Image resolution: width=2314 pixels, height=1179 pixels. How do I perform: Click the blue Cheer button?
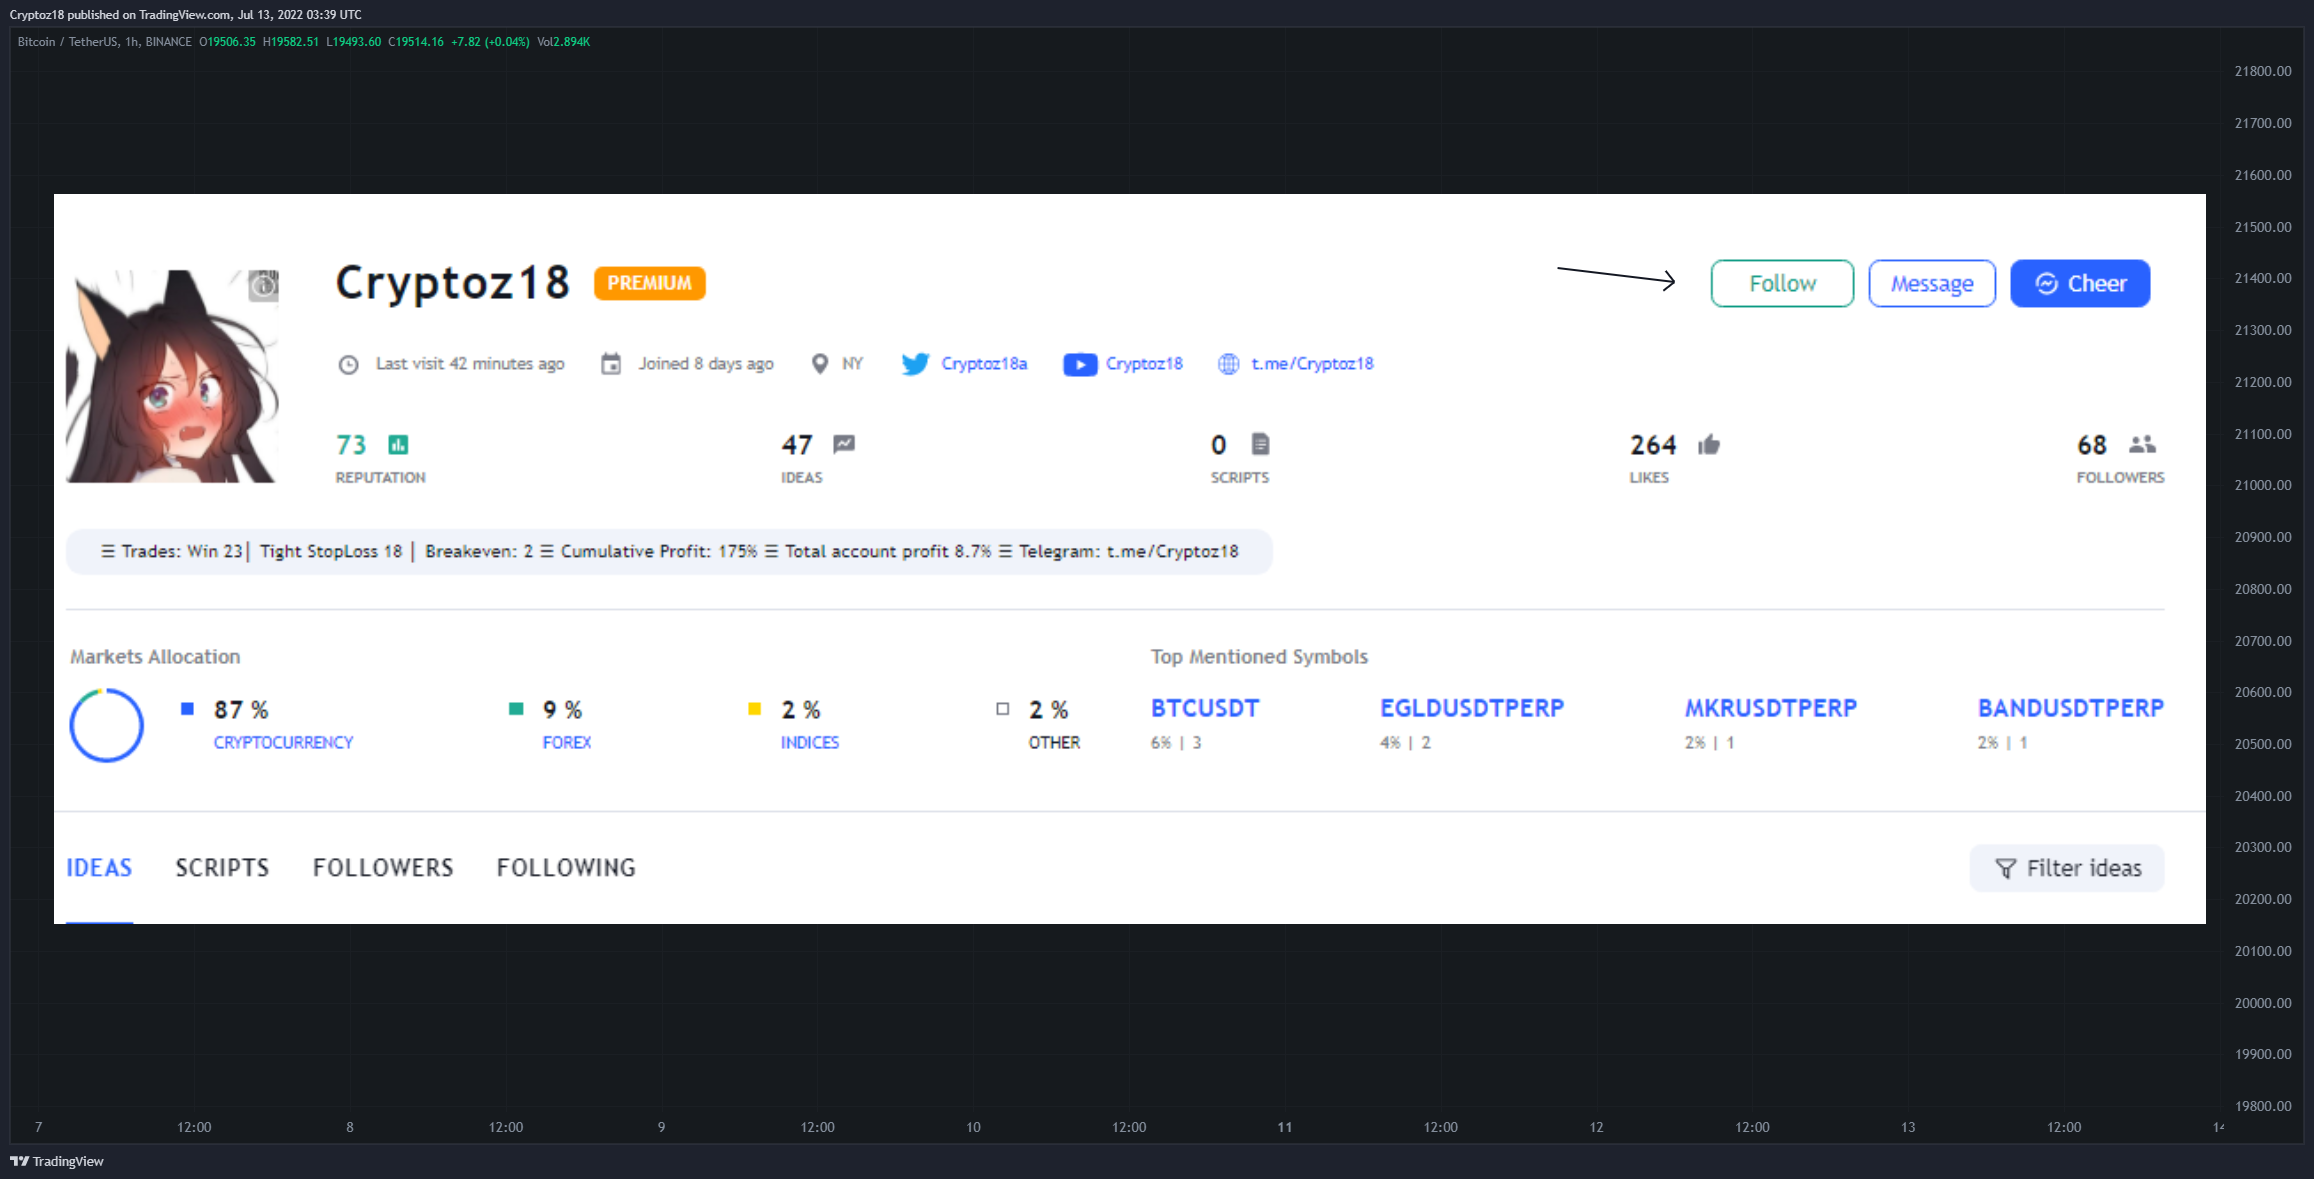(2080, 283)
